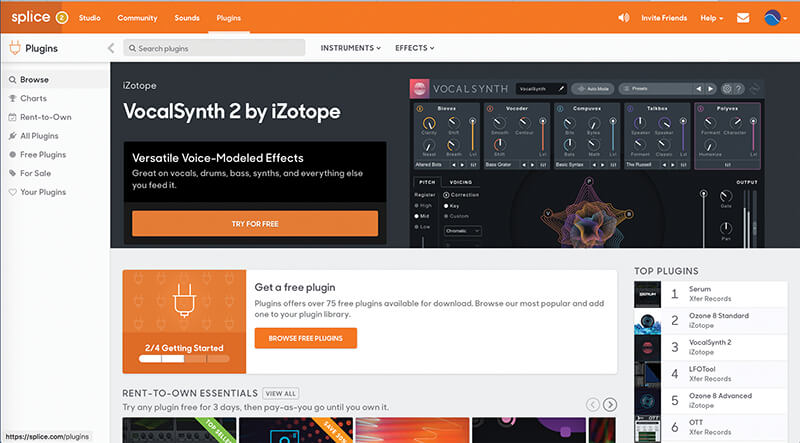Click the Browse magnifier icon in sidebar
800x443 pixels.
(13, 80)
